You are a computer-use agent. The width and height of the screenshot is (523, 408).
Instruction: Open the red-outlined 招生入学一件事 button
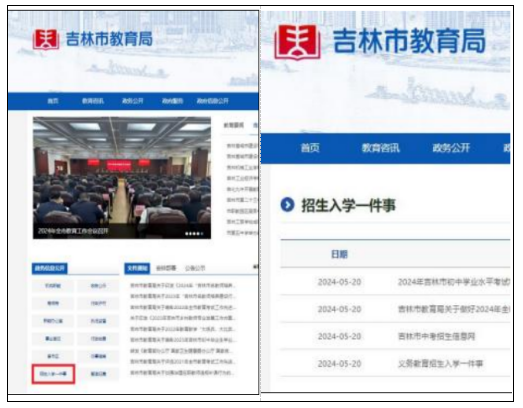click(53, 374)
